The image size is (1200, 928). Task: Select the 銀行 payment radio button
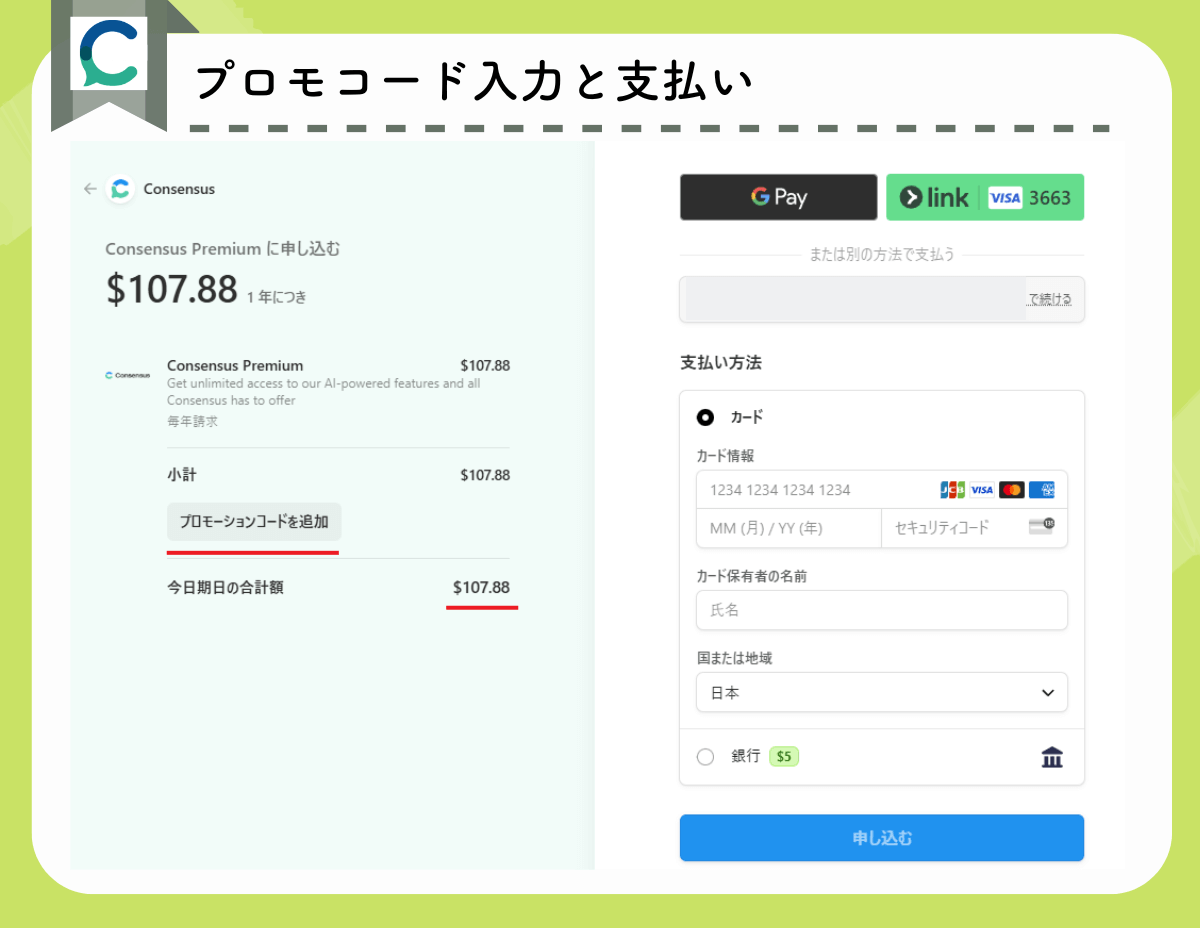point(705,757)
